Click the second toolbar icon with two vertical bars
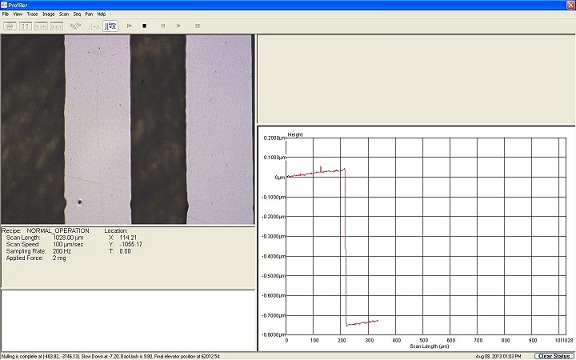This screenshot has width=576, height=360. coord(25,26)
